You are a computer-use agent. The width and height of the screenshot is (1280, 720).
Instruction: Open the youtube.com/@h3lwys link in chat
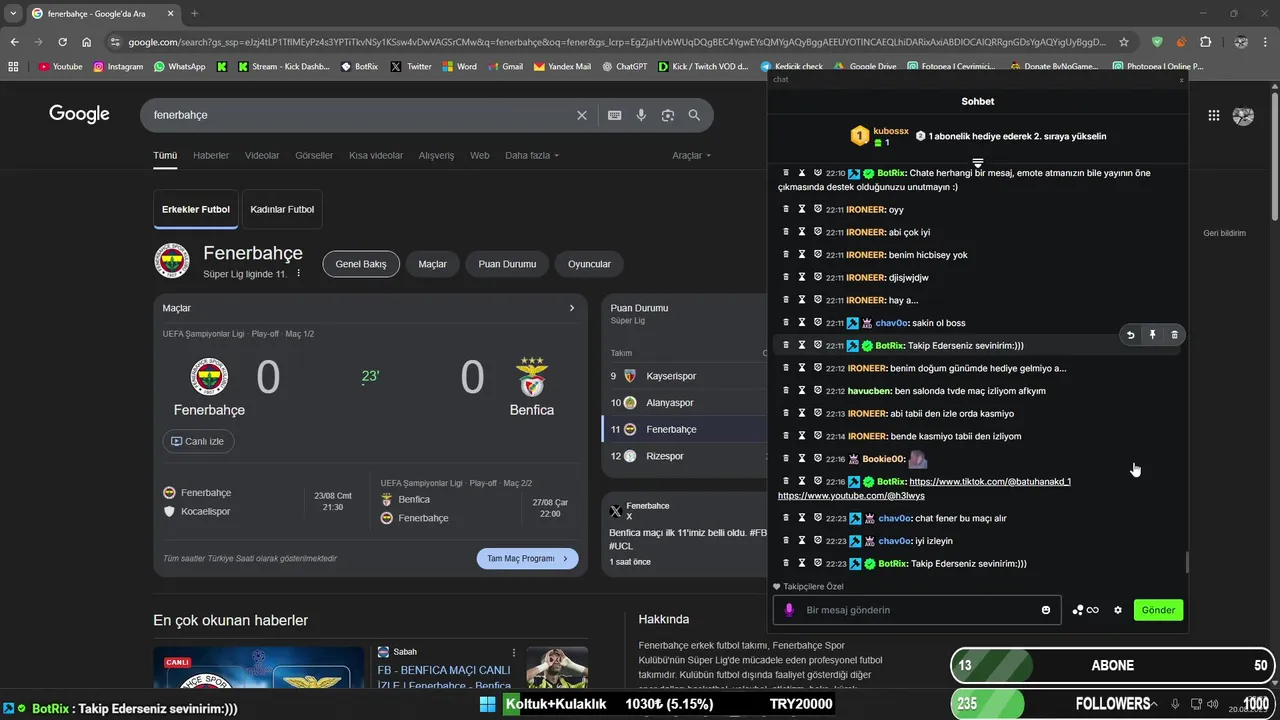pyautogui.click(x=851, y=496)
